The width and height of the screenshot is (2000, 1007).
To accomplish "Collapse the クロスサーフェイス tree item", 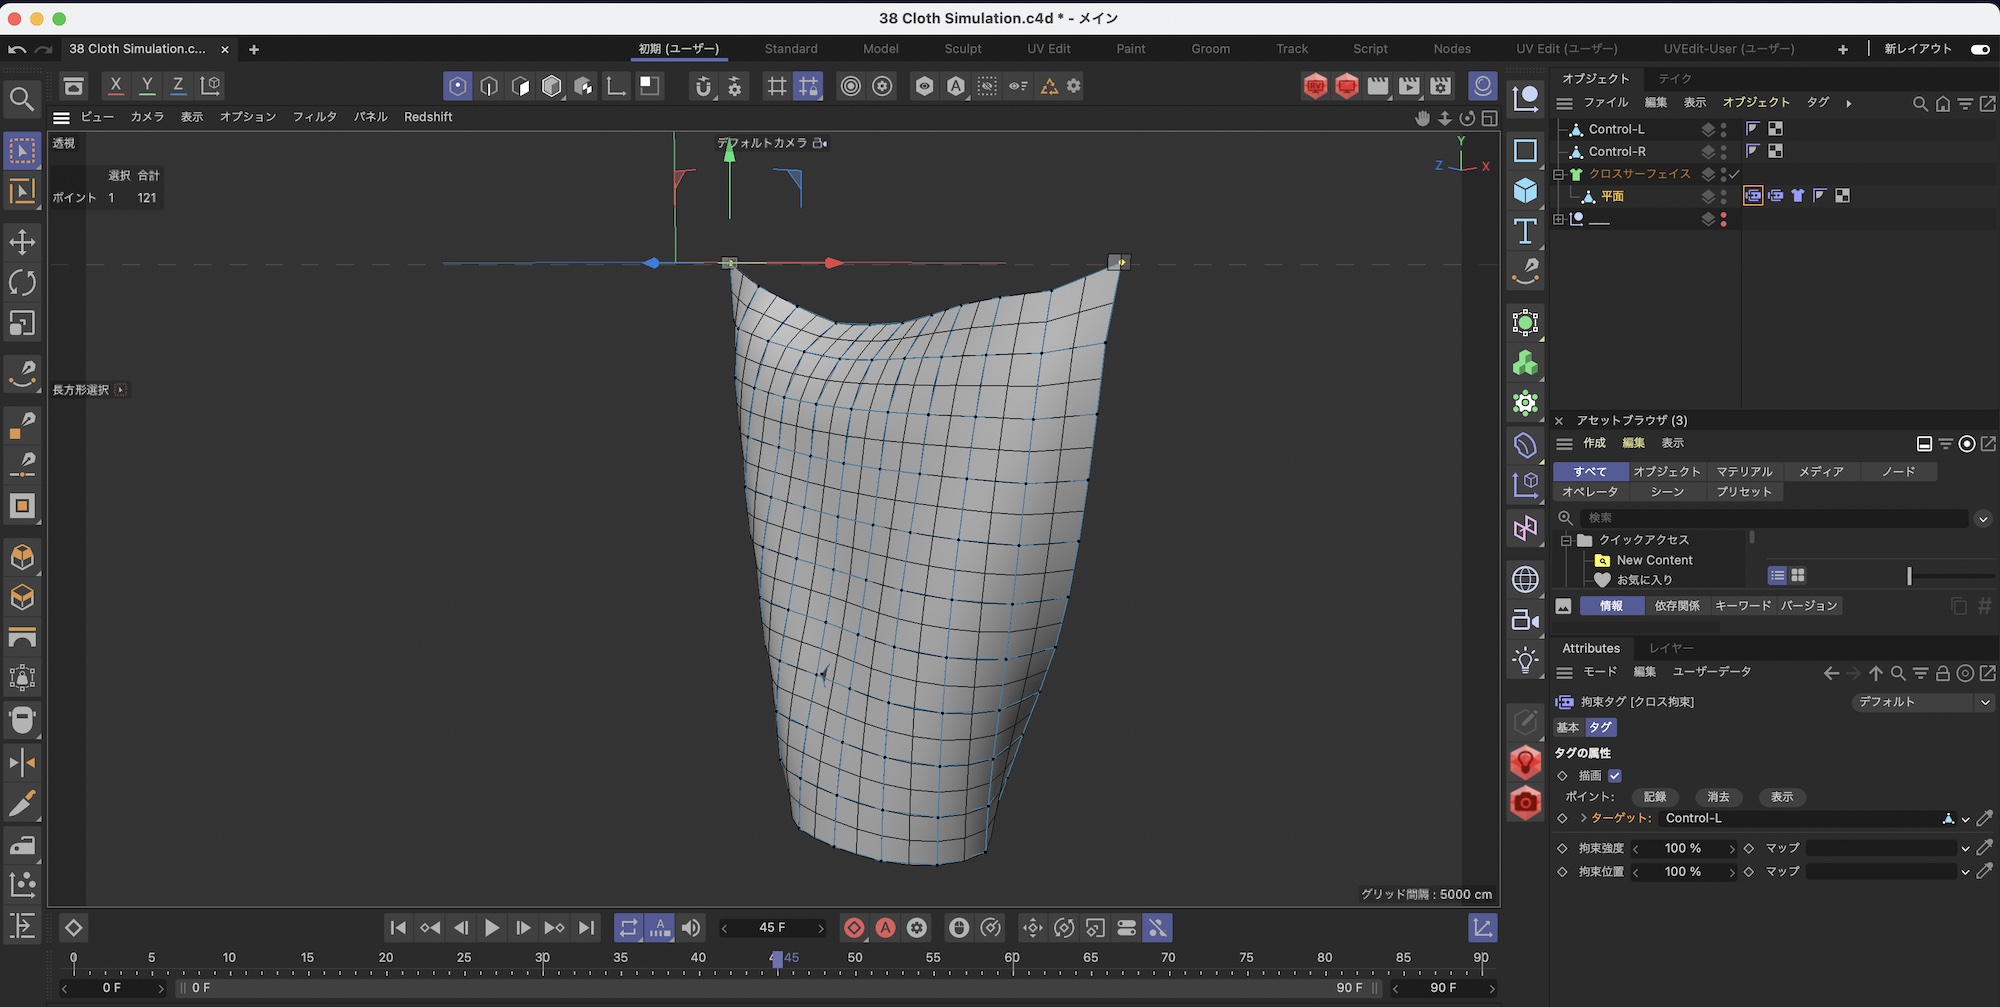I will click(1558, 174).
